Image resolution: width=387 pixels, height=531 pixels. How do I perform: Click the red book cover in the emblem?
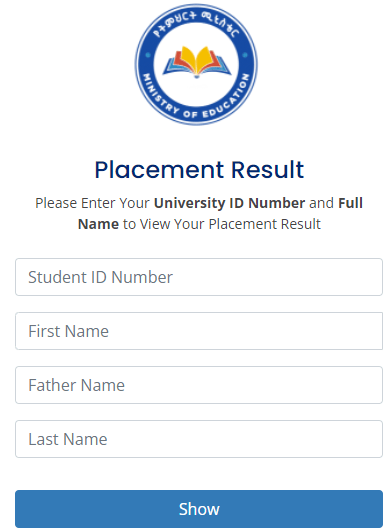[x=174, y=59]
